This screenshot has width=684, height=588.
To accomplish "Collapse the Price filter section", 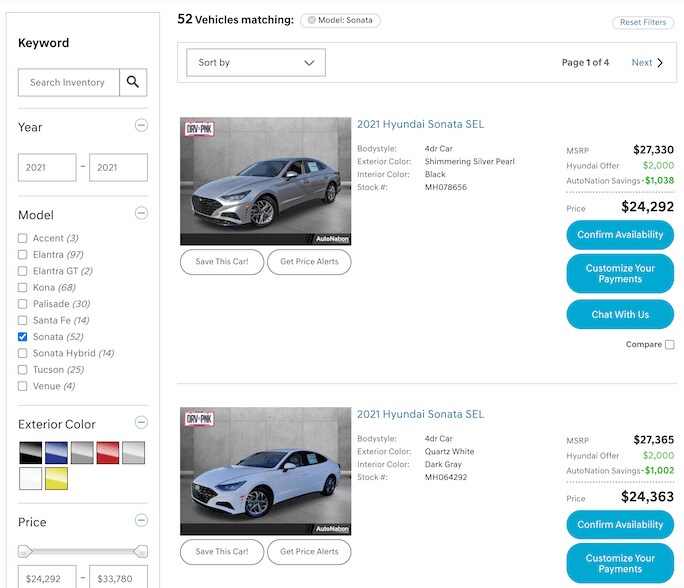I will pos(141,520).
